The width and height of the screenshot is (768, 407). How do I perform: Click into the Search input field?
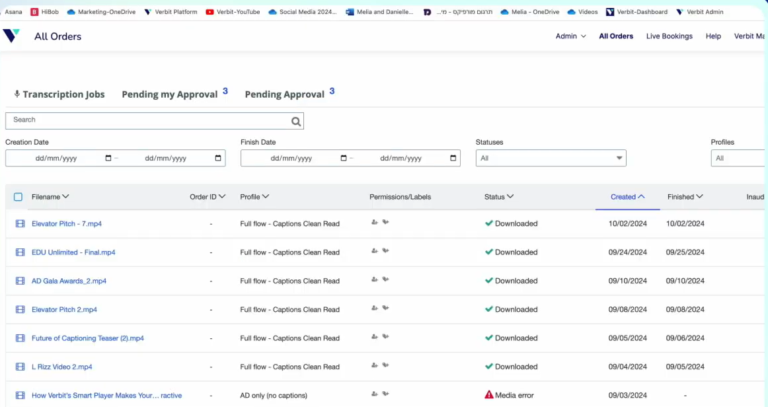point(150,120)
